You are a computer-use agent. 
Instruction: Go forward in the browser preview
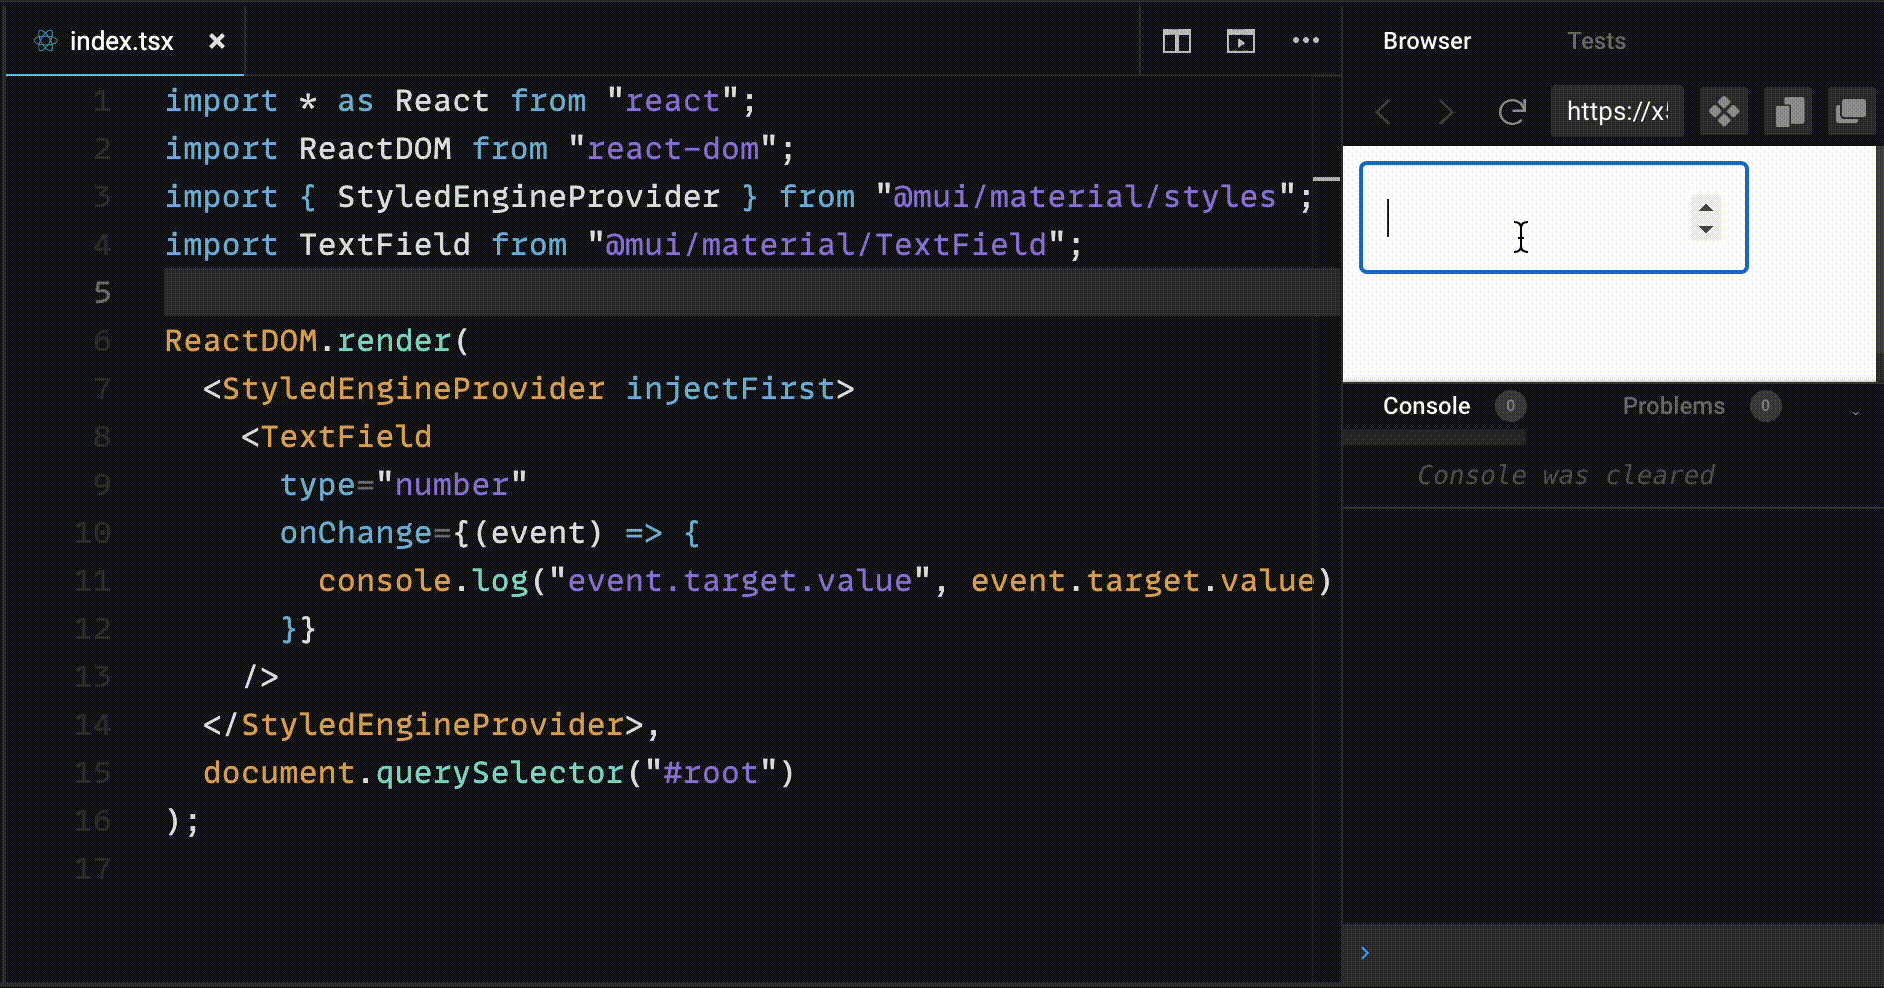point(1446,111)
